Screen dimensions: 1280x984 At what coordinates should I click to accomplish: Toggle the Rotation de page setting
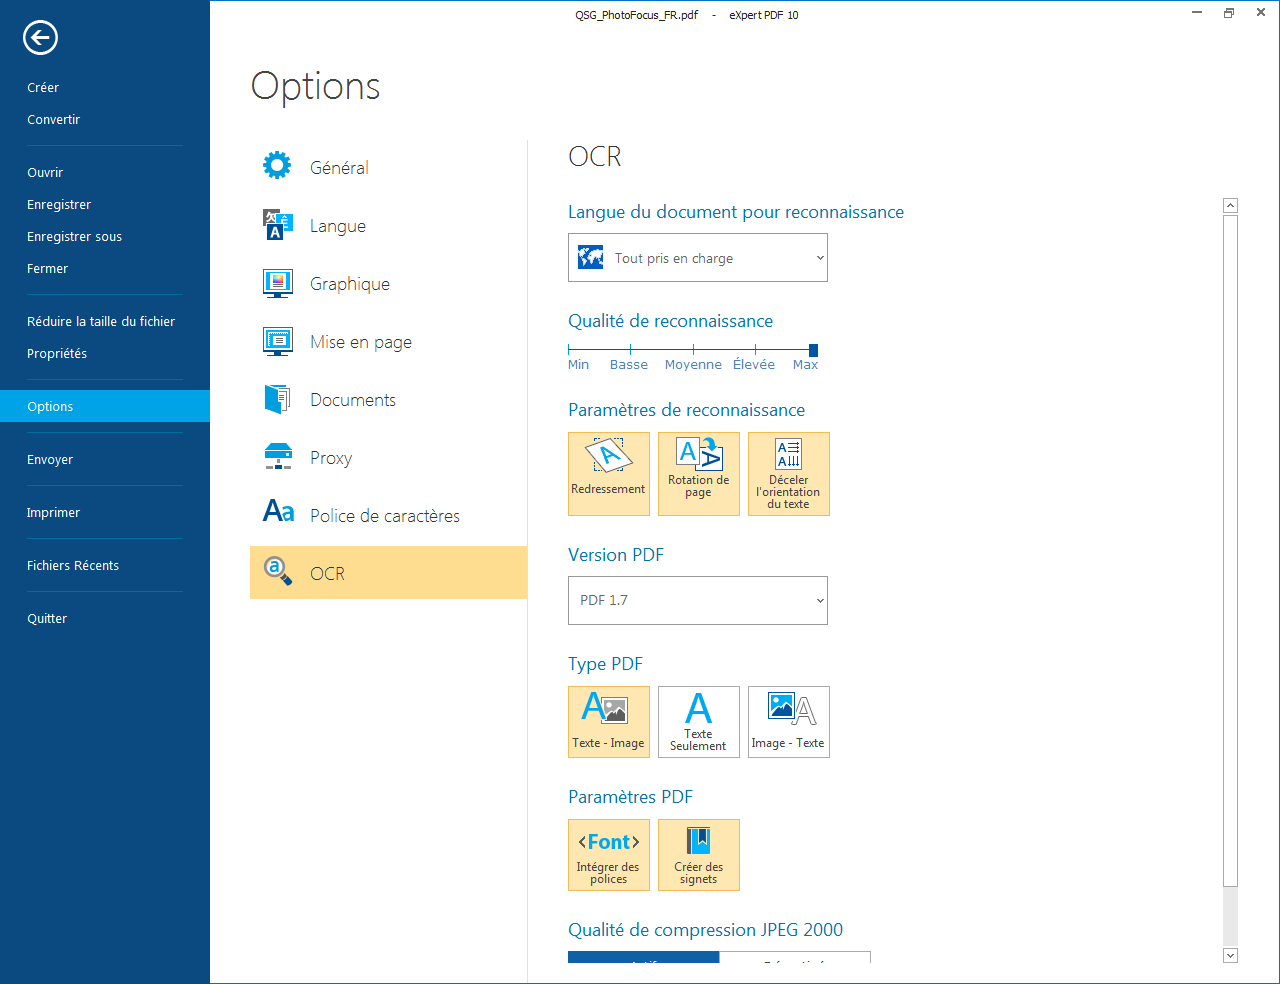tap(699, 474)
